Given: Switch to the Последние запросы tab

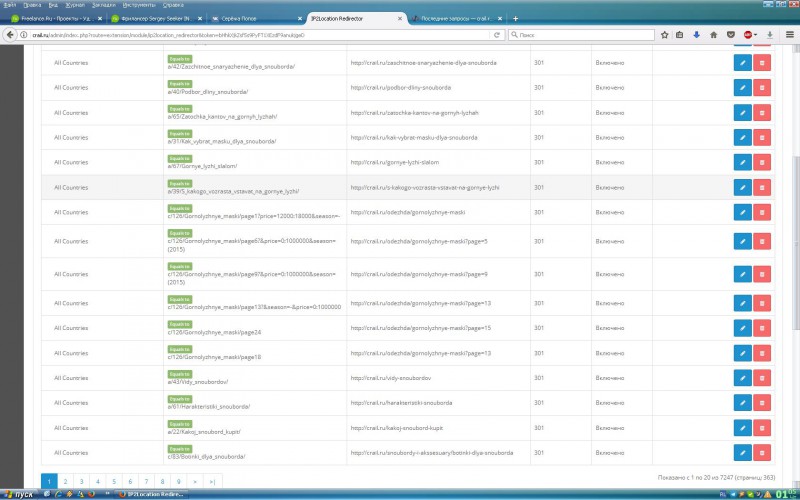Looking at the screenshot, I should 457,18.
